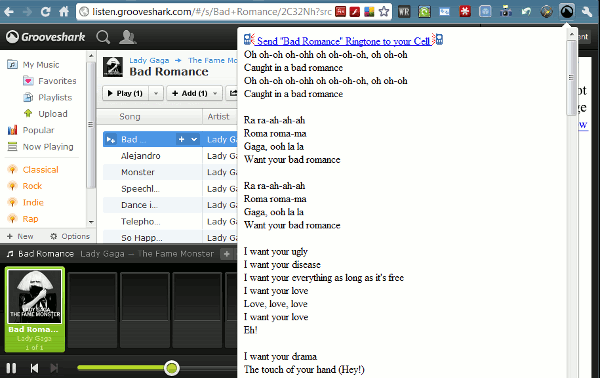Viewport: 600px width, 378px height.
Task: Open Favorites in sidebar
Action: pos(50,81)
